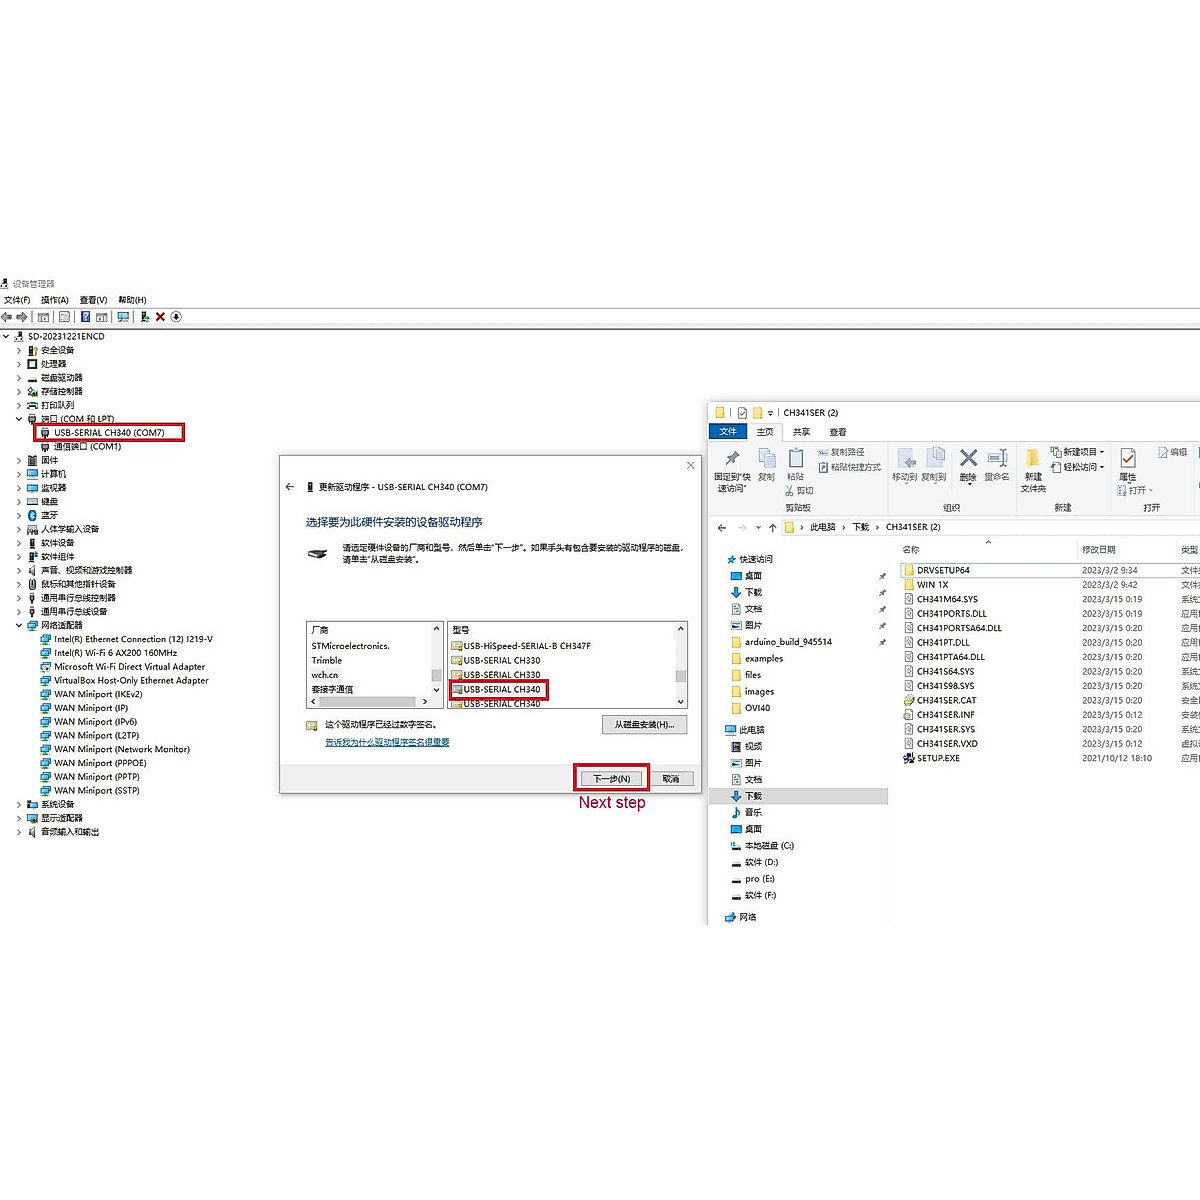
Task: Click the red X uninstall device toolbar icon
Action: pyautogui.click(x=160, y=317)
